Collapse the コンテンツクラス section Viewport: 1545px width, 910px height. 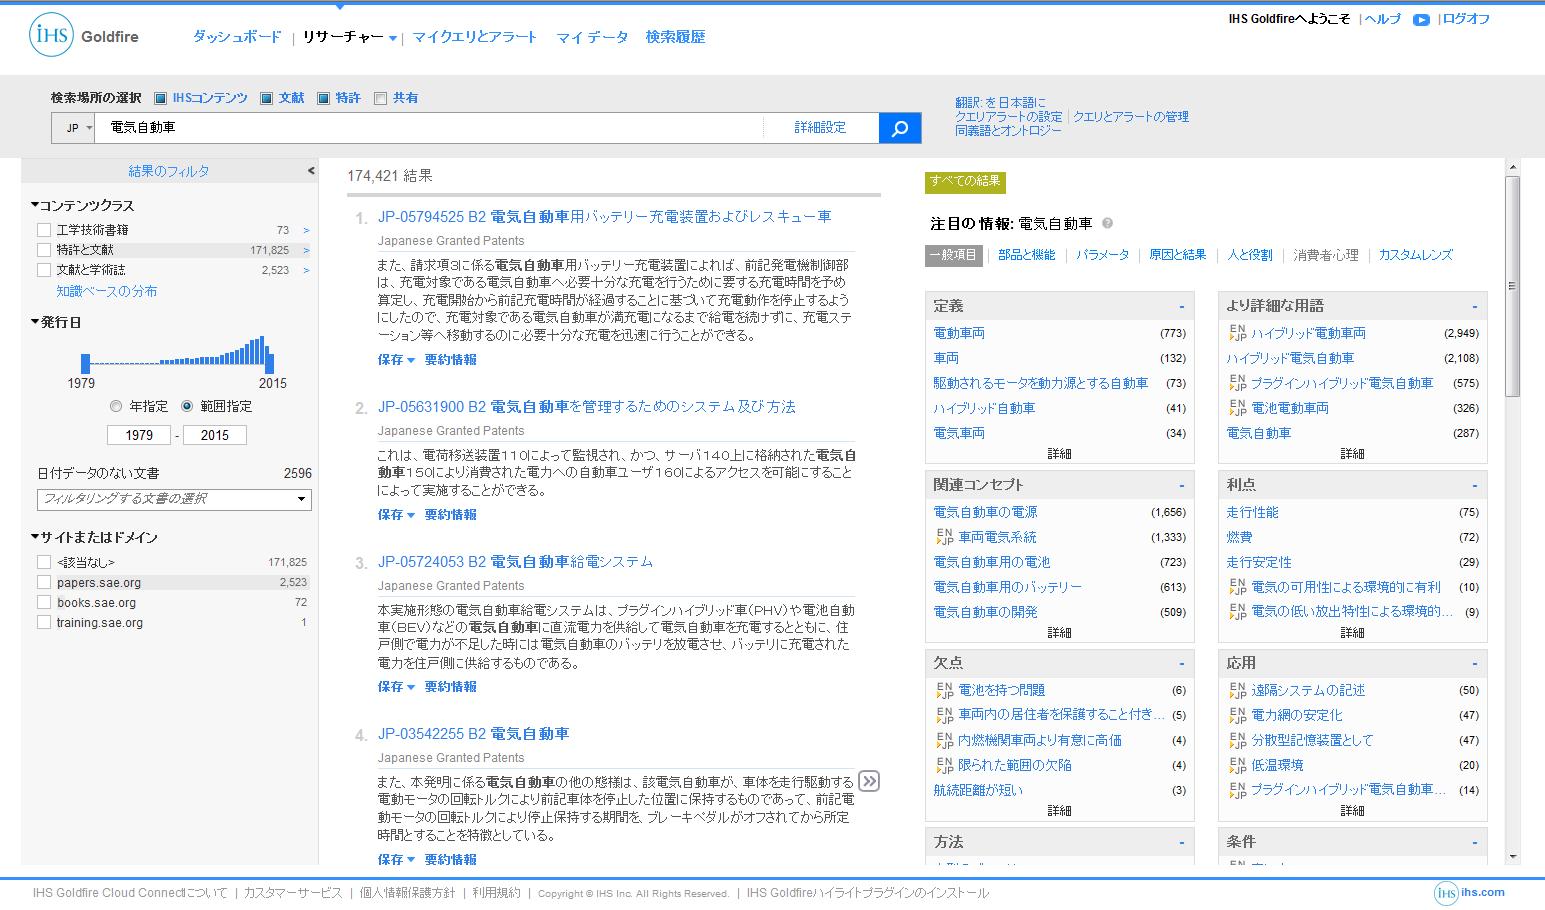[x=82, y=205]
